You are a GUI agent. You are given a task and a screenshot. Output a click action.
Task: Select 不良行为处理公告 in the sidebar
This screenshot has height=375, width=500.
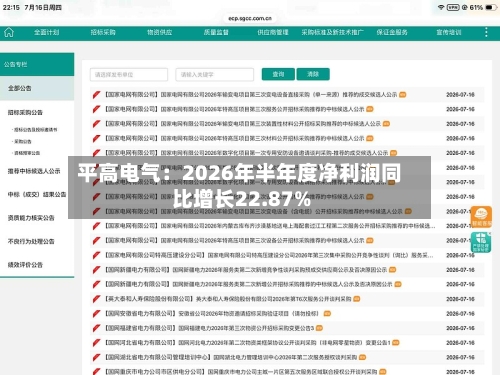point(31,241)
